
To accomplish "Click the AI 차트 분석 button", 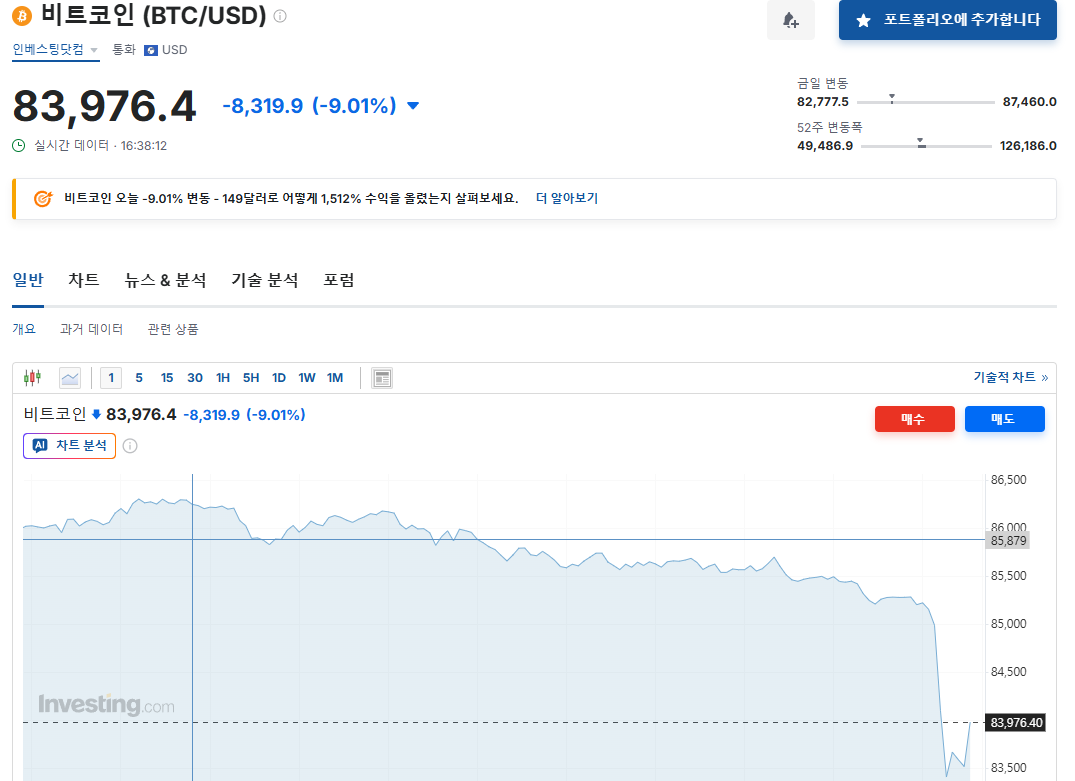I will coord(68,445).
